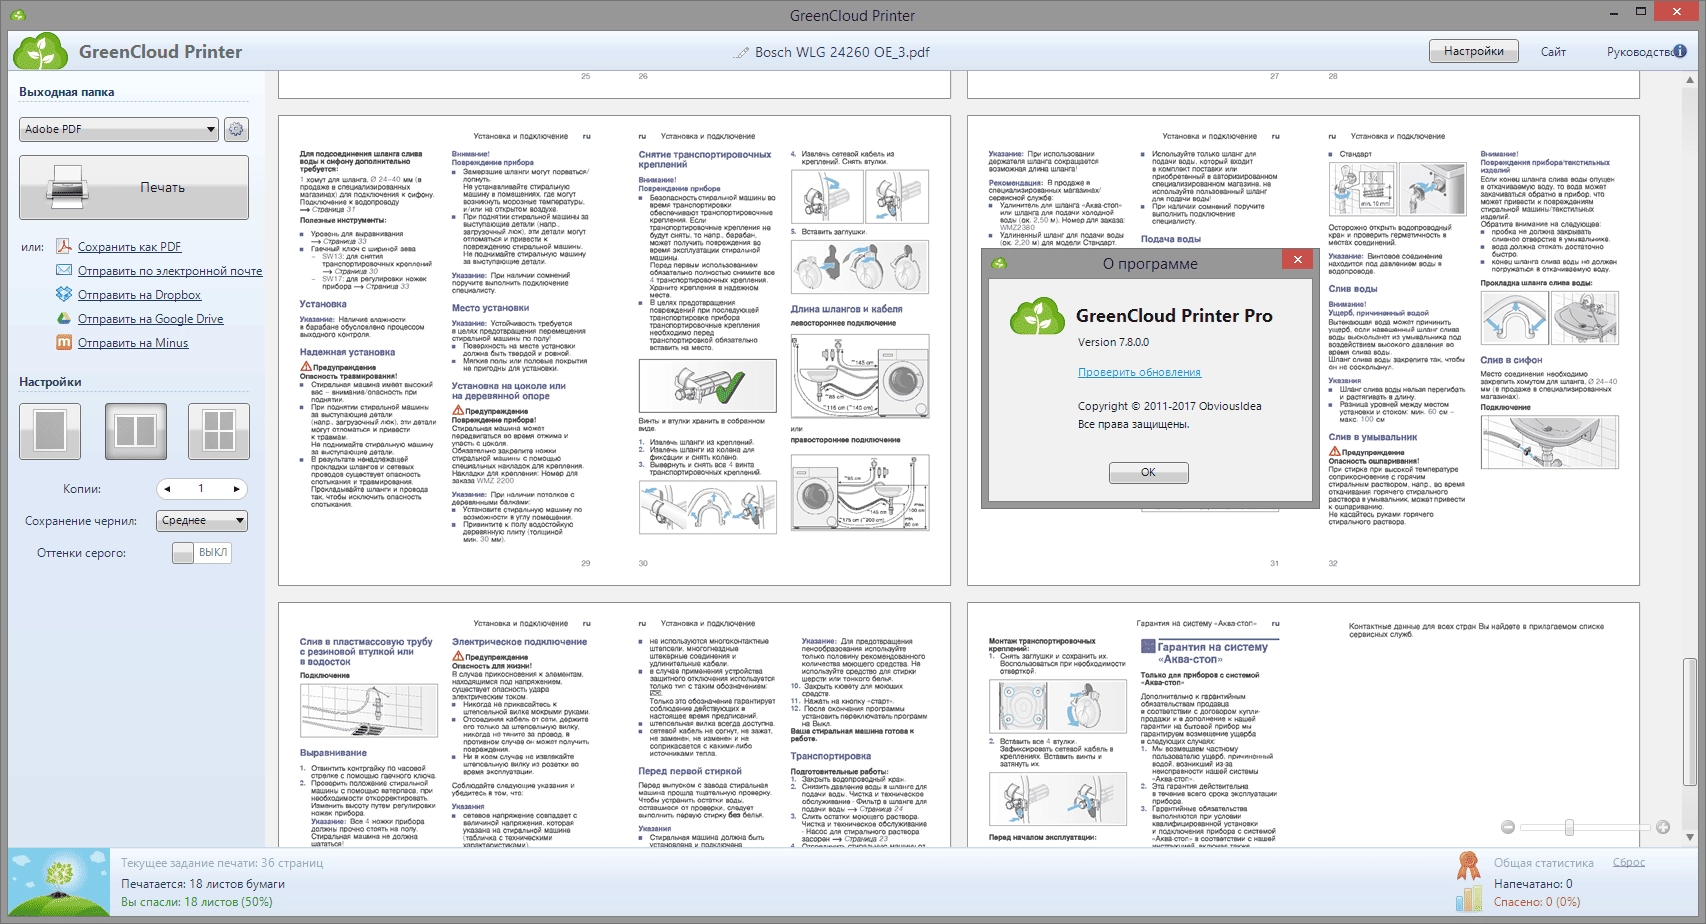This screenshot has width=1706, height=924.
Task: Click the Google Drive icon
Action: [64, 318]
